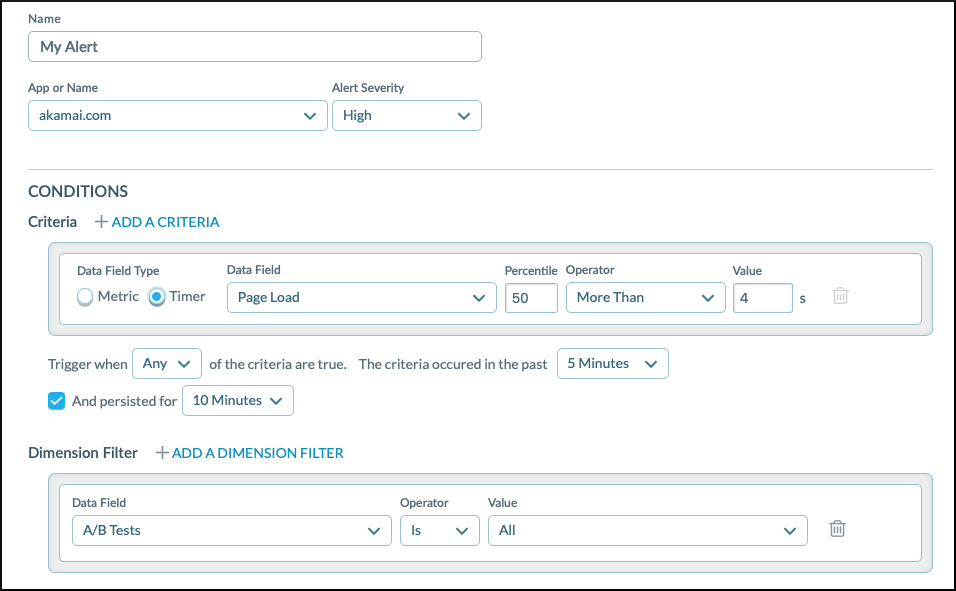The image size is (956, 591).
Task: Delete the A/B Tests dimension filter
Action: point(837,529)
